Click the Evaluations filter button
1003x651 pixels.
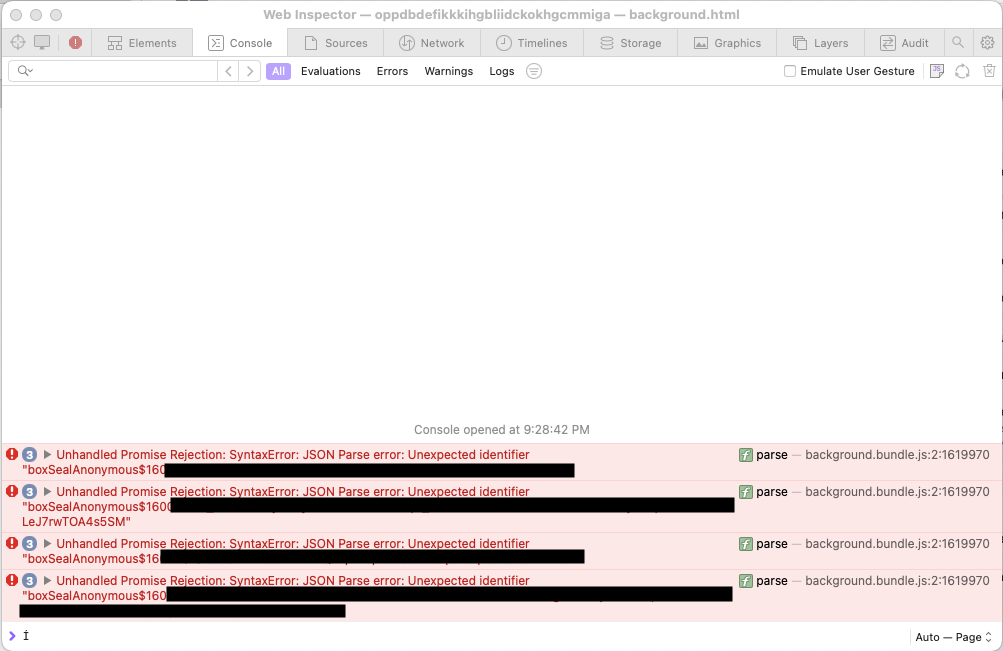click(x=330, y=71)
